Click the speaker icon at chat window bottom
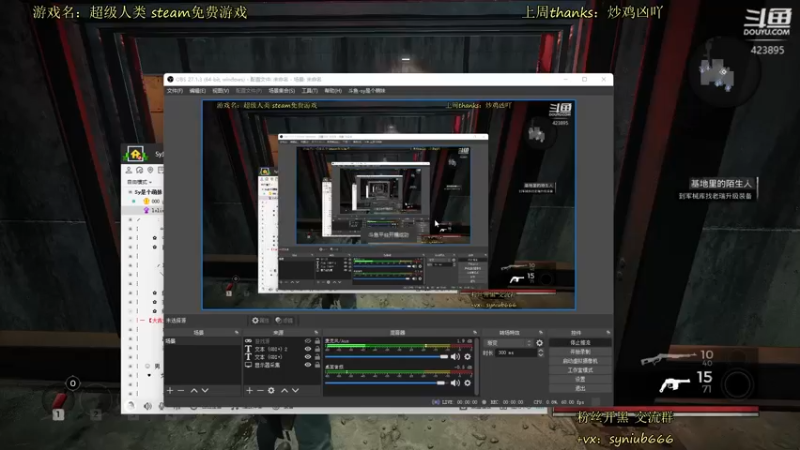The image size is (800, 450). [147, 406]
